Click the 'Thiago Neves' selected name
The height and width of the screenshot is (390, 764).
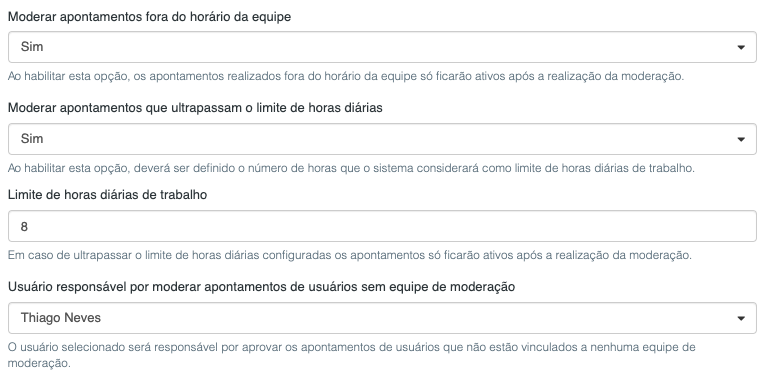[60, 318]
